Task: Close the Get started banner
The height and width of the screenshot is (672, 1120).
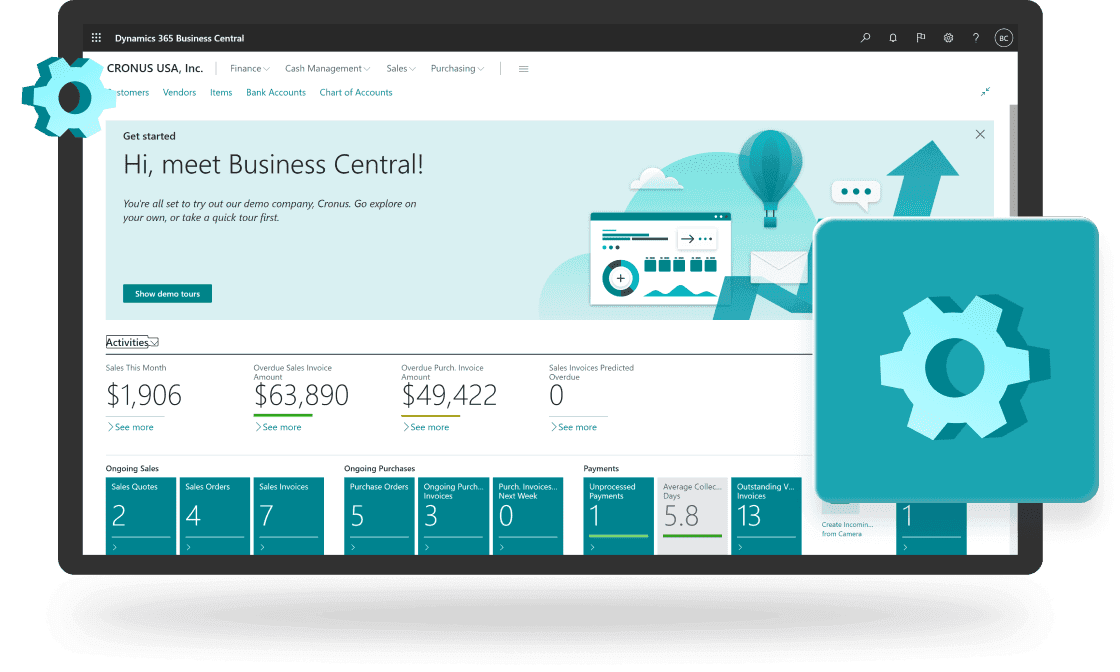Action: 980,134
